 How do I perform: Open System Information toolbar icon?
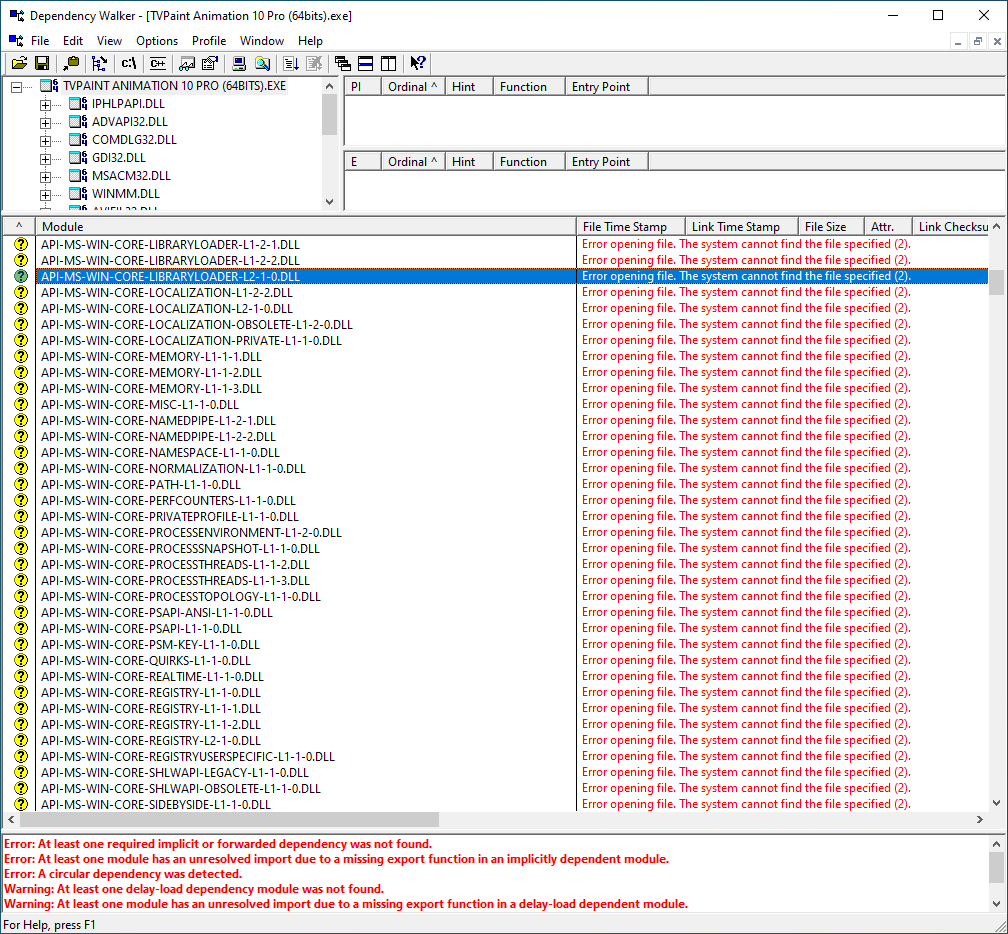239,63
